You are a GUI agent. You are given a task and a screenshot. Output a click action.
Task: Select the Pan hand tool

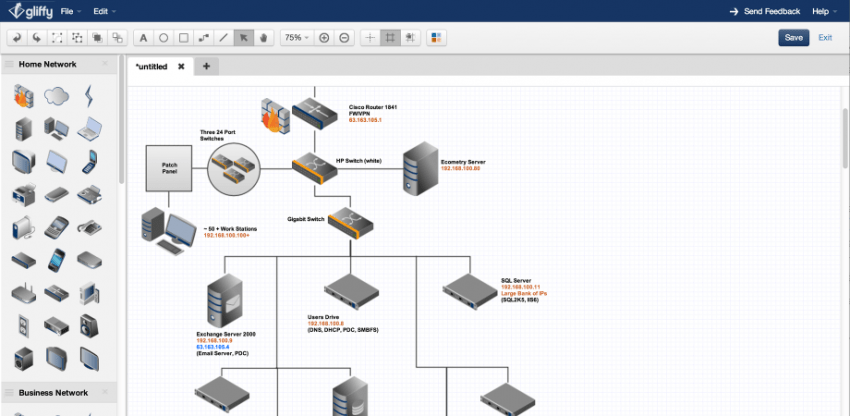264,38
